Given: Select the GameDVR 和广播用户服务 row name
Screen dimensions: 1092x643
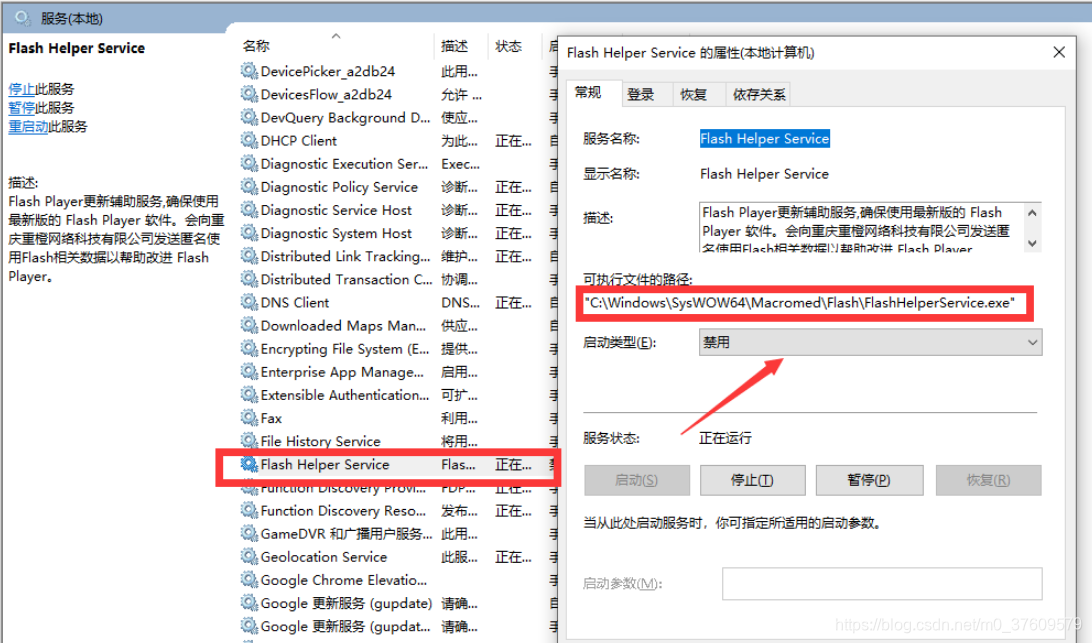Looking at the screenshot, I should (346, 534).
